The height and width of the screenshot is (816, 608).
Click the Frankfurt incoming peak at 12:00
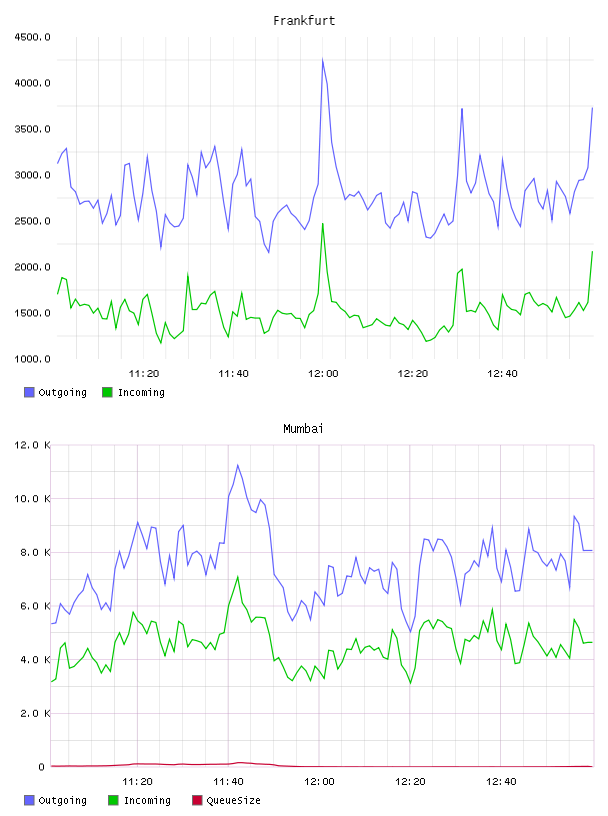323,224
